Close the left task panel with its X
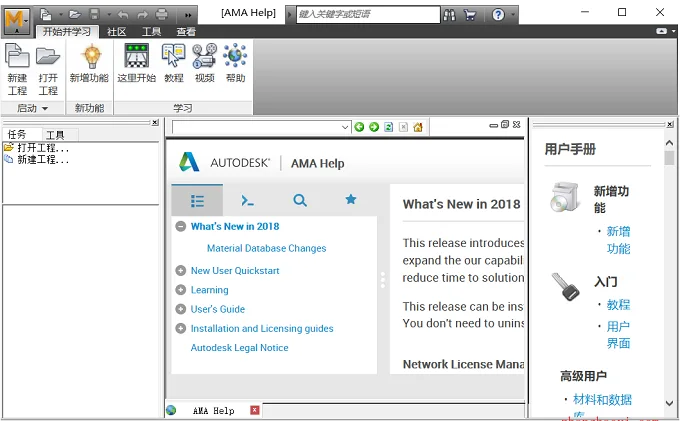 point(155,123)
